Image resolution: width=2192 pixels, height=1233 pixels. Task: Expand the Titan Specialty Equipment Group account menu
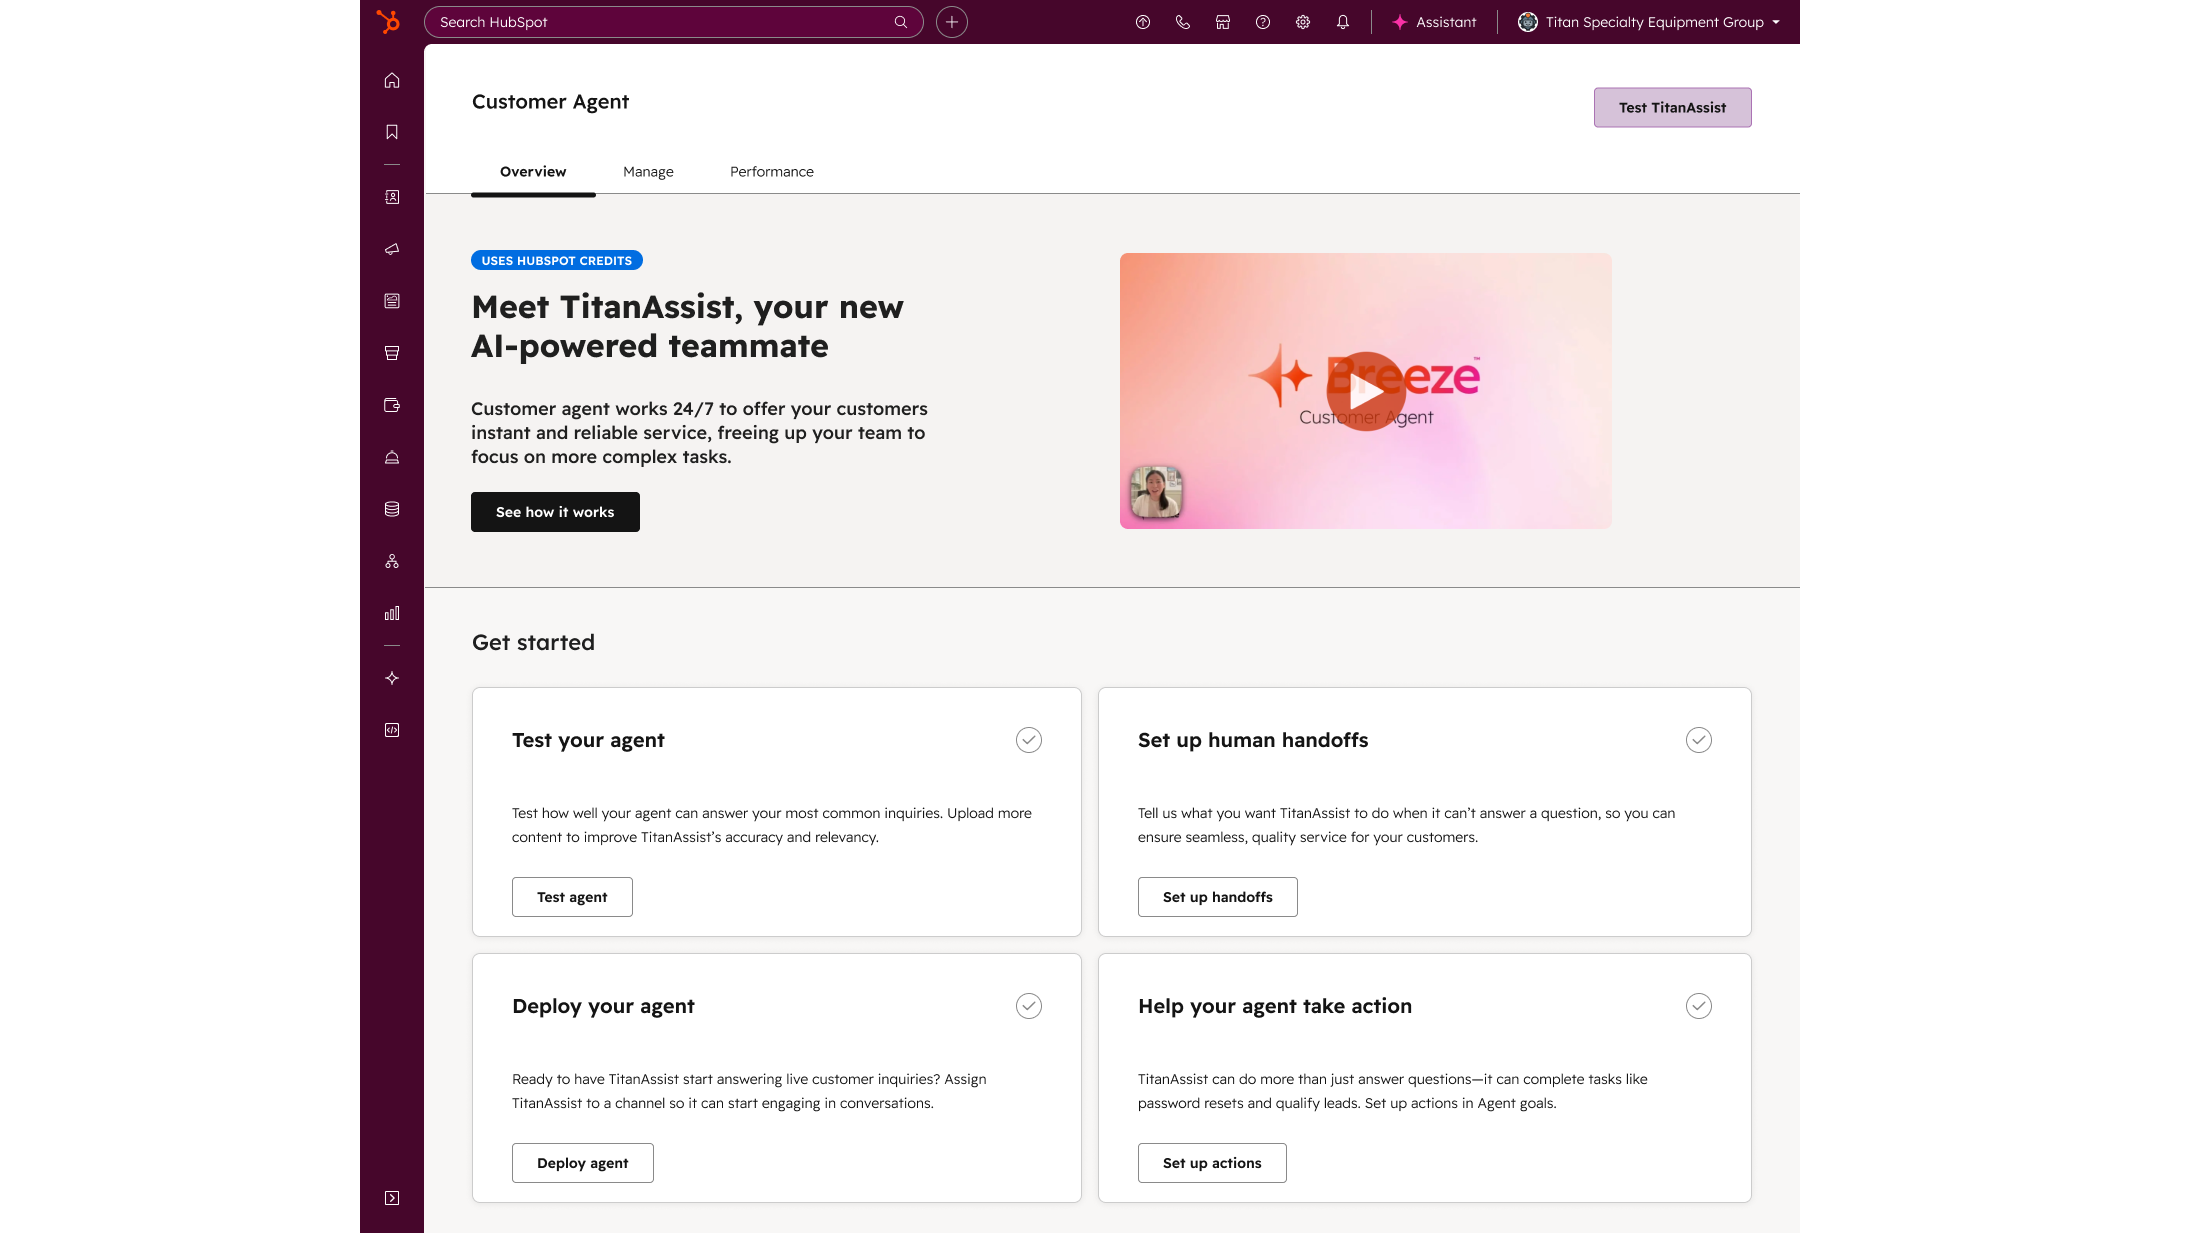(1648, 21)
